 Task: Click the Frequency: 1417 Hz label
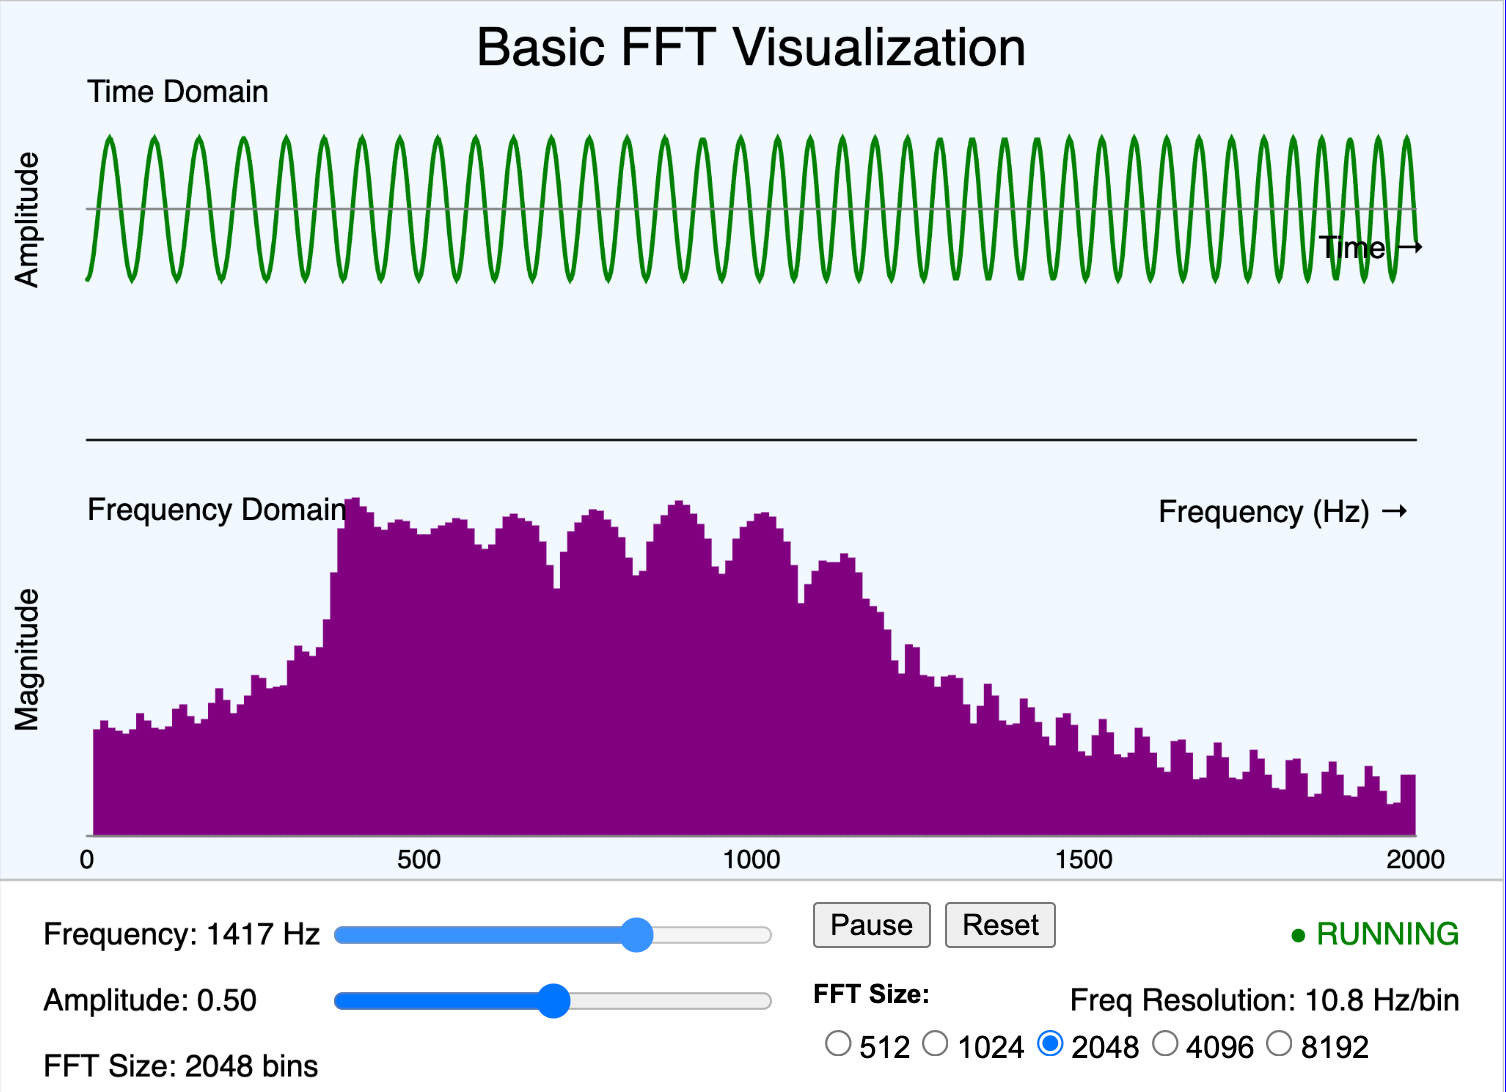pyautogui.click(x=180, y=934)
